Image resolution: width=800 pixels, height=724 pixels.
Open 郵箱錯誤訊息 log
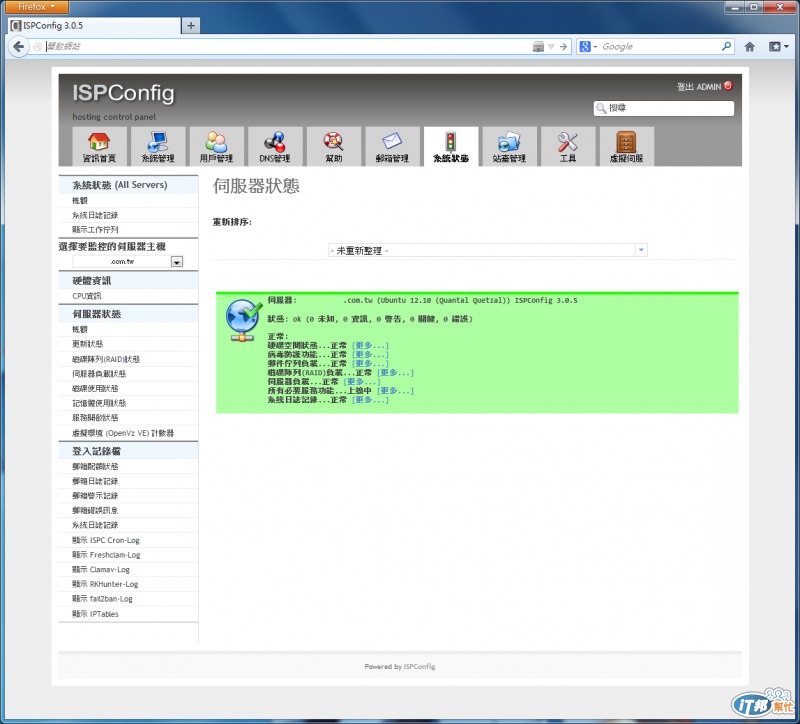pyautogui.click(x=95, y=510)
